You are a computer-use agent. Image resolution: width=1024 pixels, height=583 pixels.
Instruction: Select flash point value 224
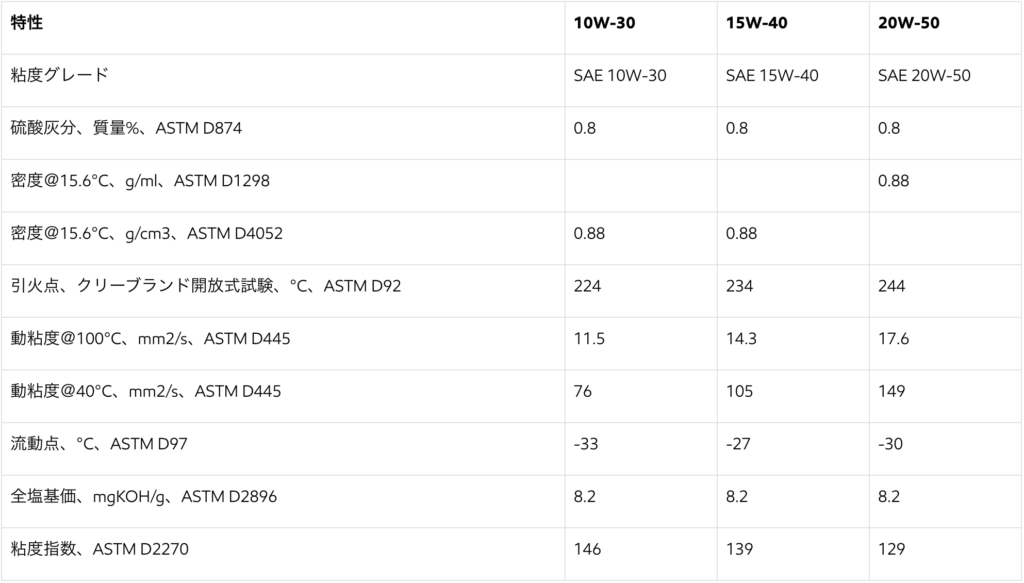click(587, 287)
